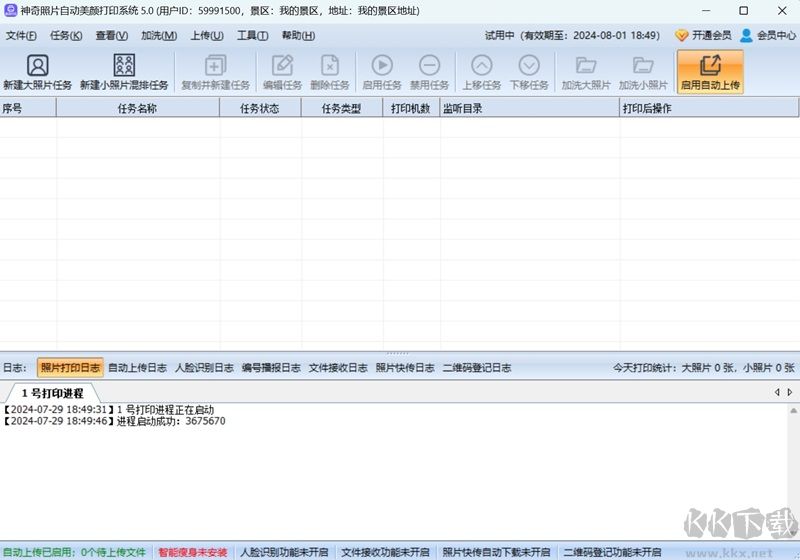Click the 序号 column header
This screenshot has width=800, height=560.
[x=28, y=108]
